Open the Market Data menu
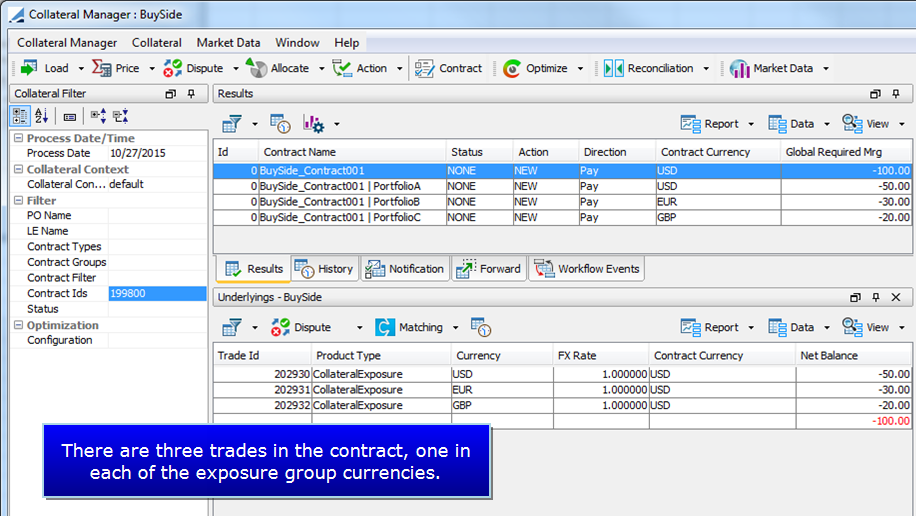Image resolution: width=916 pixels, height=516 pixels. [228, 43]
